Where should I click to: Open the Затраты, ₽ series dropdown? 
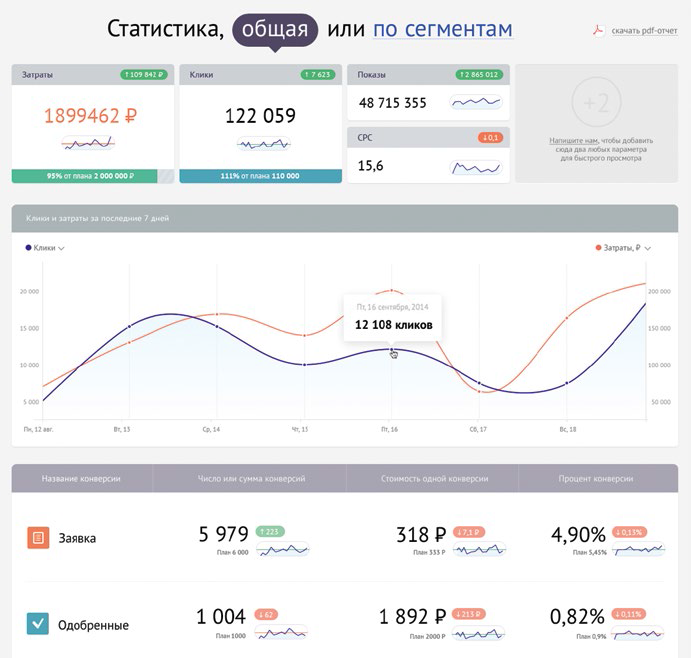623,248
